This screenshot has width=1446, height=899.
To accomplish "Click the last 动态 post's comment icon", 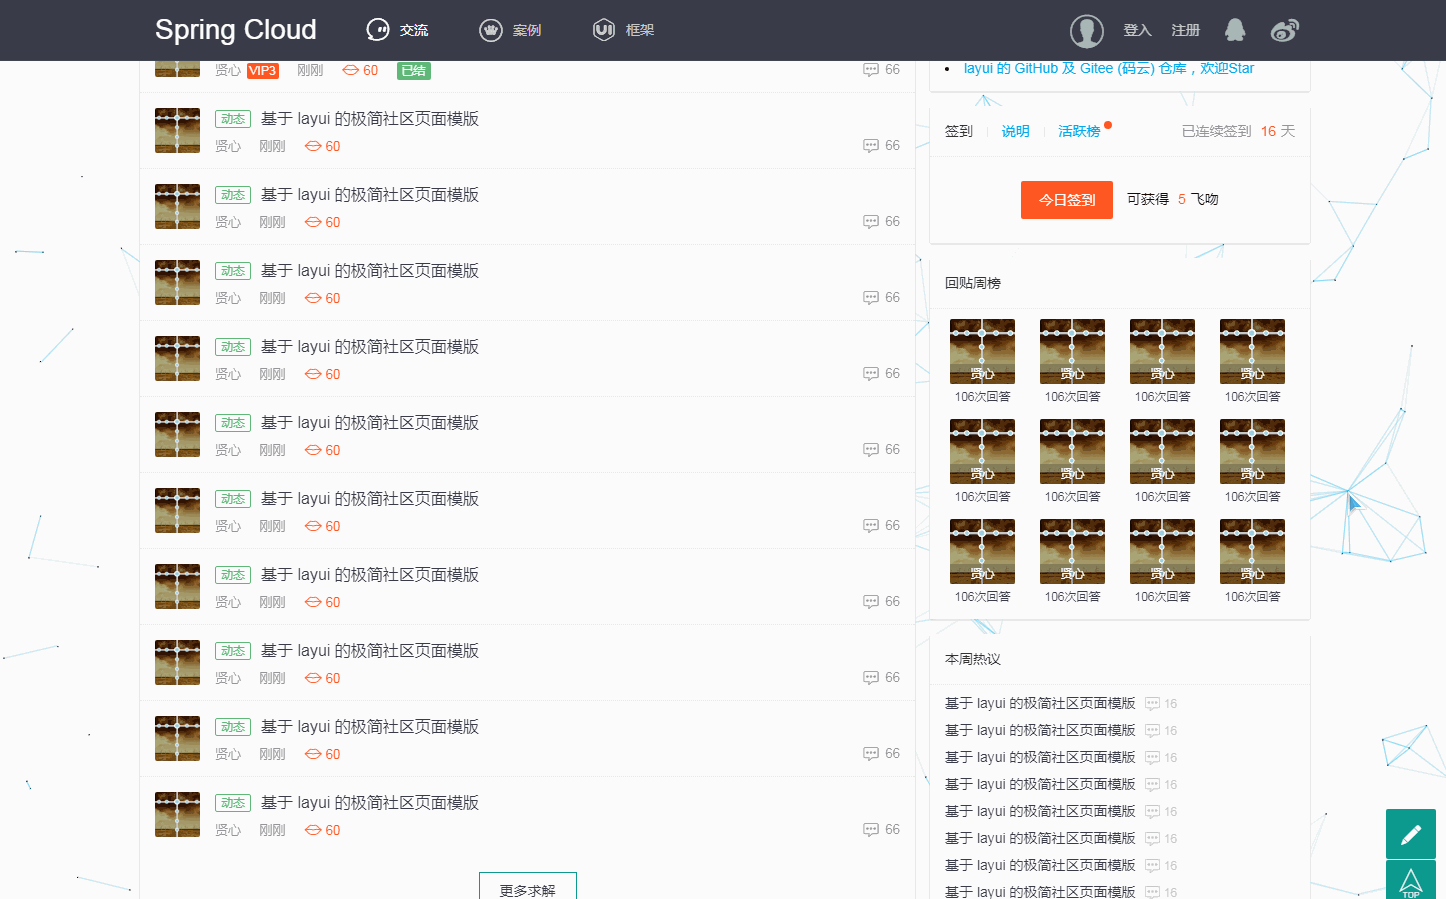I will click(871, 830).
